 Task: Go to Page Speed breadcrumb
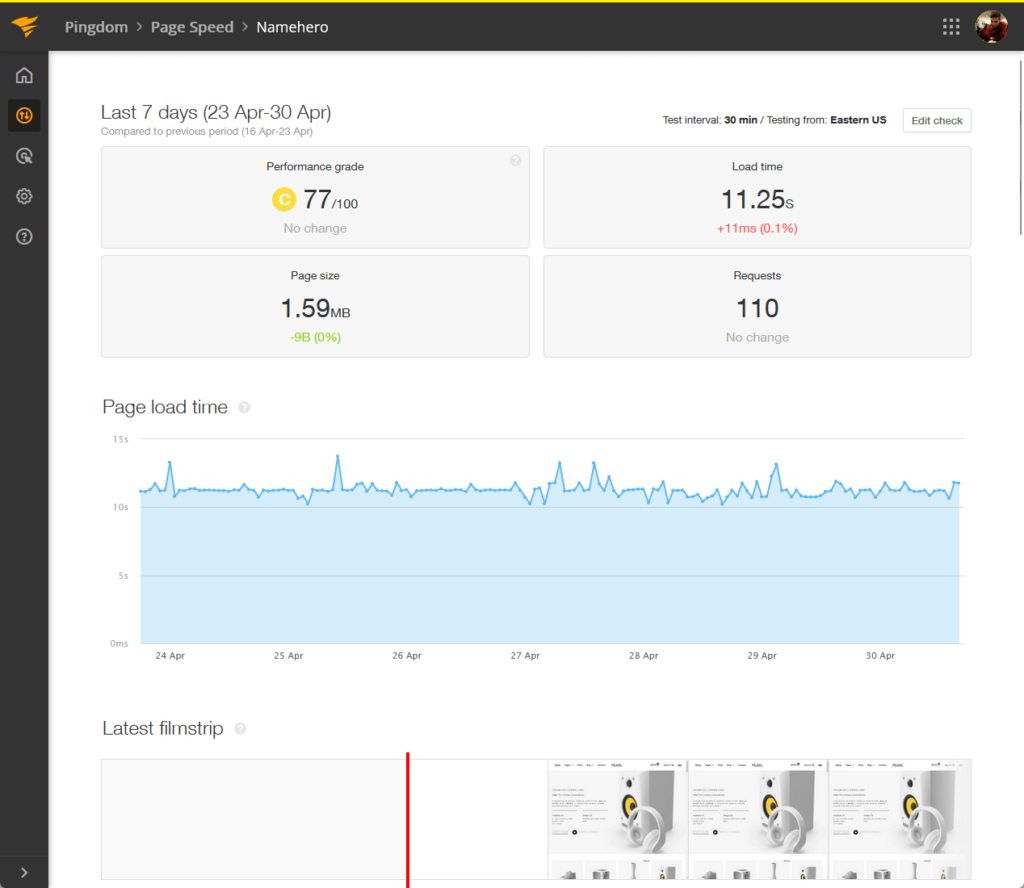pos(192,27)
